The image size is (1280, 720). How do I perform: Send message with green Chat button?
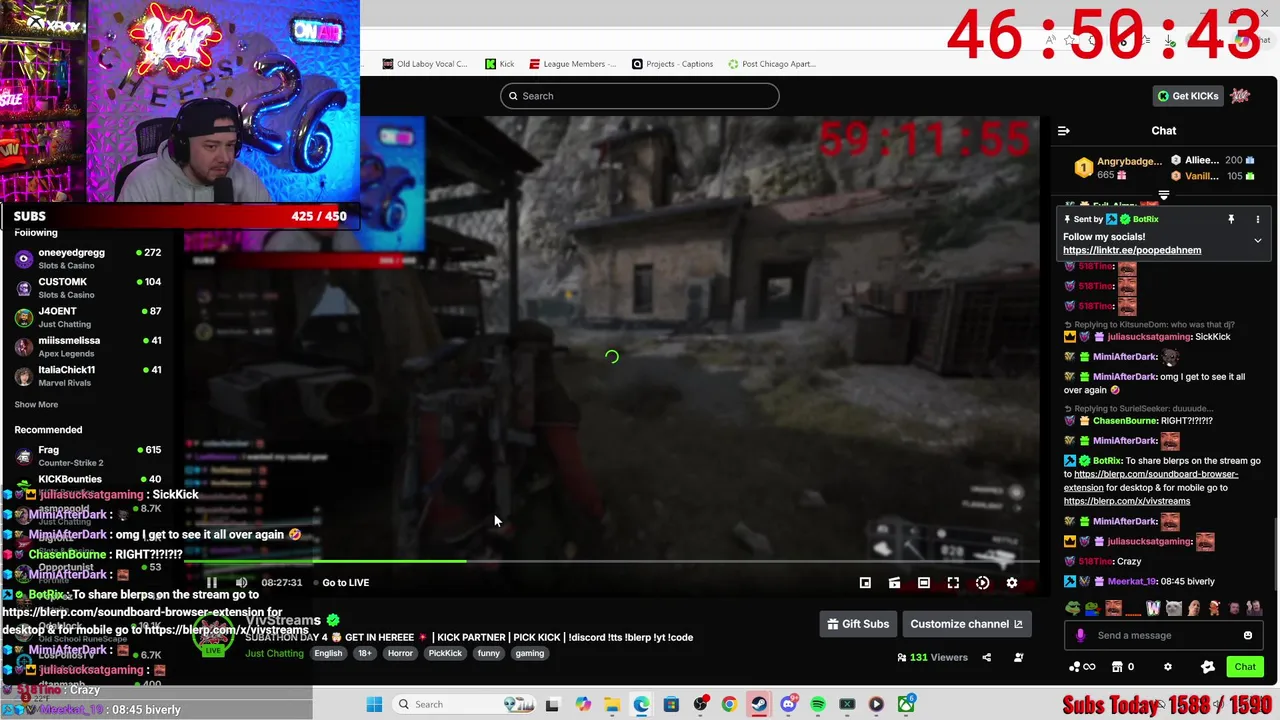coord(1245,667)
